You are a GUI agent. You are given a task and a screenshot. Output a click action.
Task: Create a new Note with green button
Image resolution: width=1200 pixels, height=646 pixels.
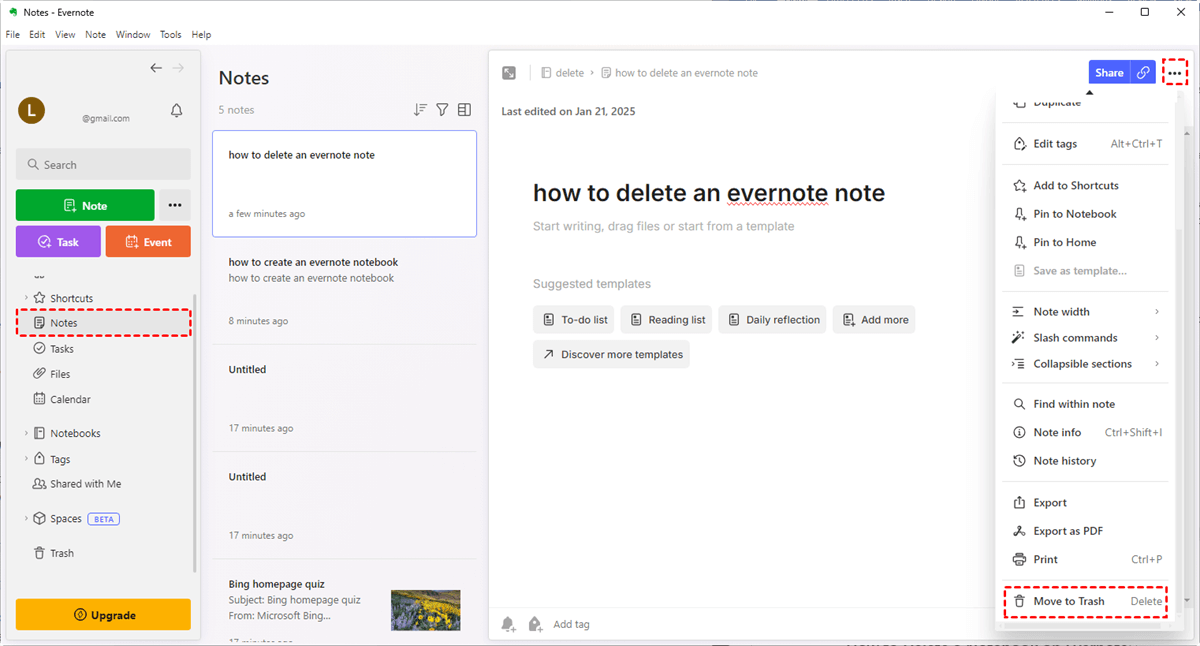click(x=85, y=205)
